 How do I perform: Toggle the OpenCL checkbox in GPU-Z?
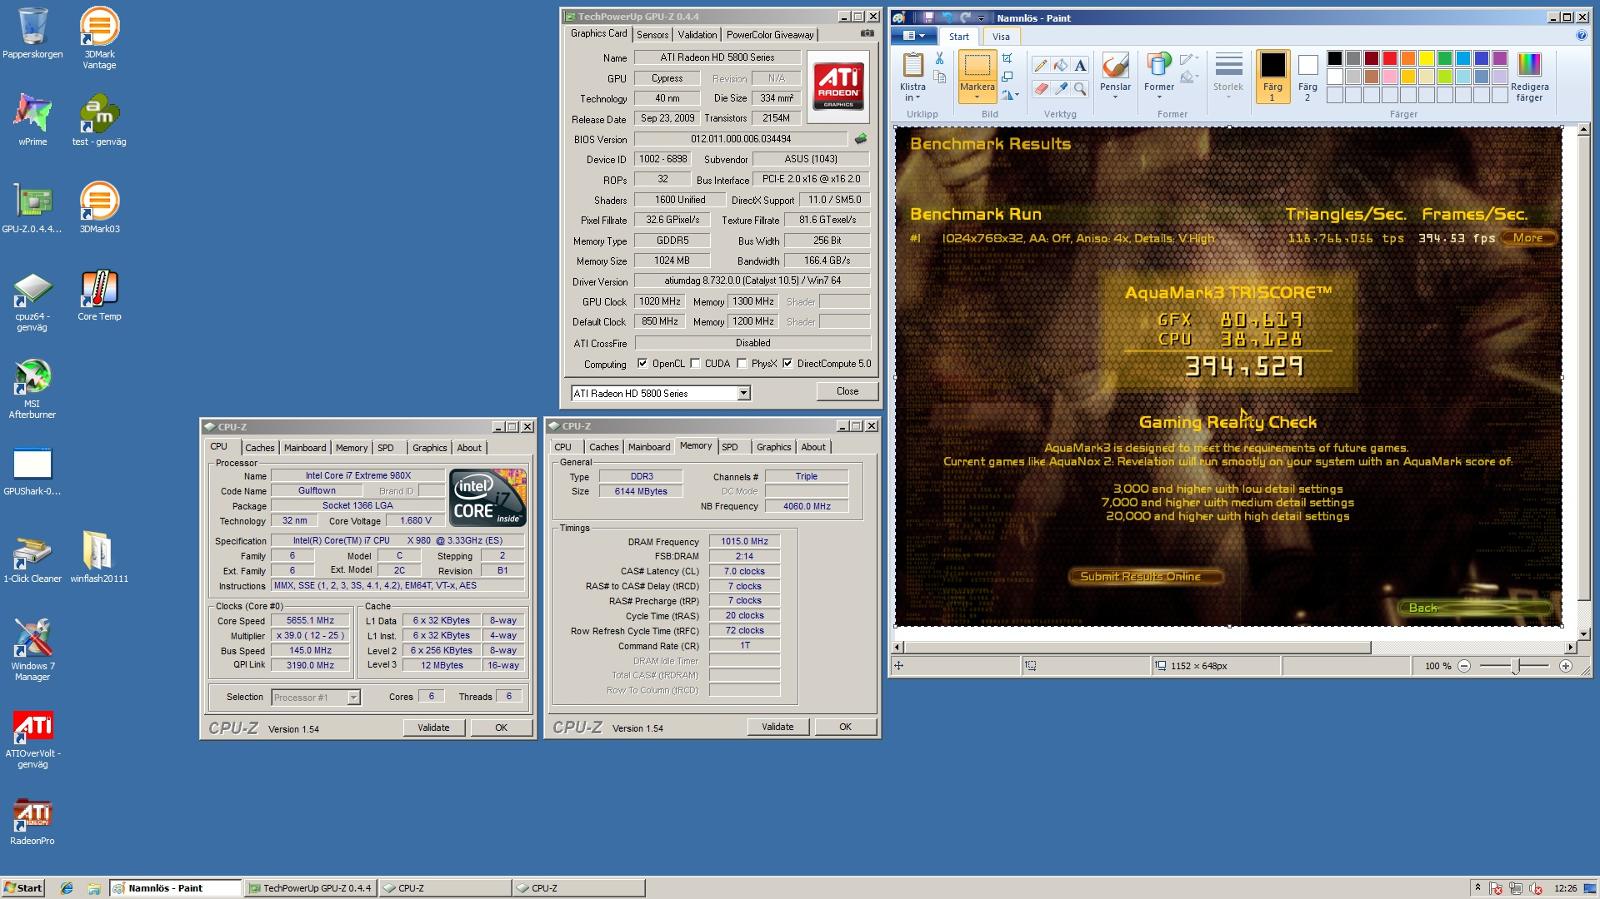(x=642, y=364)
